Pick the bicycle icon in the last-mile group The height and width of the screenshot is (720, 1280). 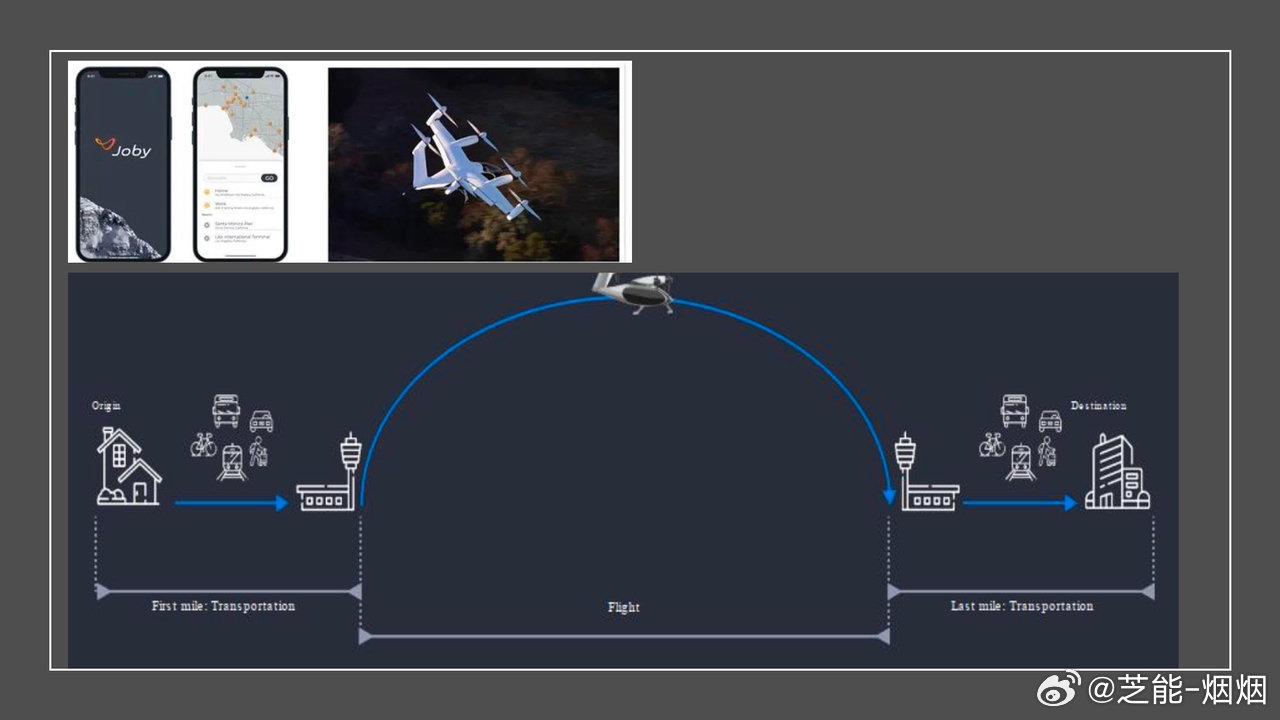[x=993, y=444]
